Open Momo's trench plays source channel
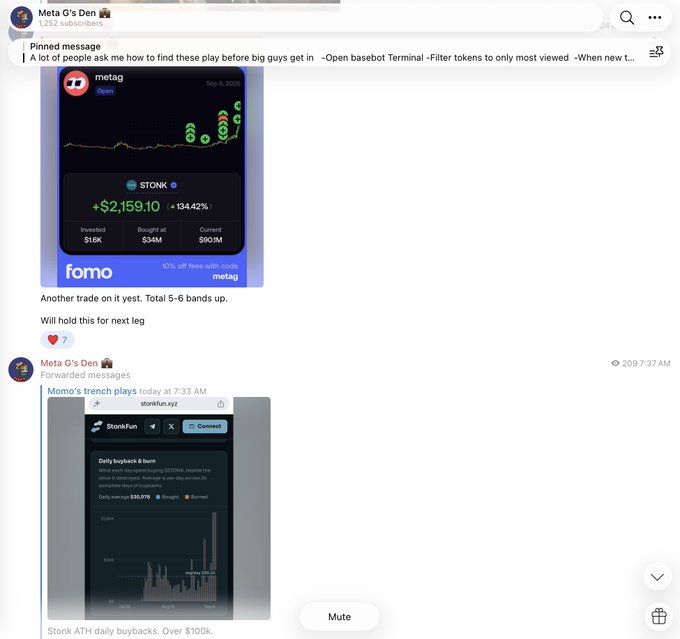This screenshot has width=680, height=639. point(92,391)
